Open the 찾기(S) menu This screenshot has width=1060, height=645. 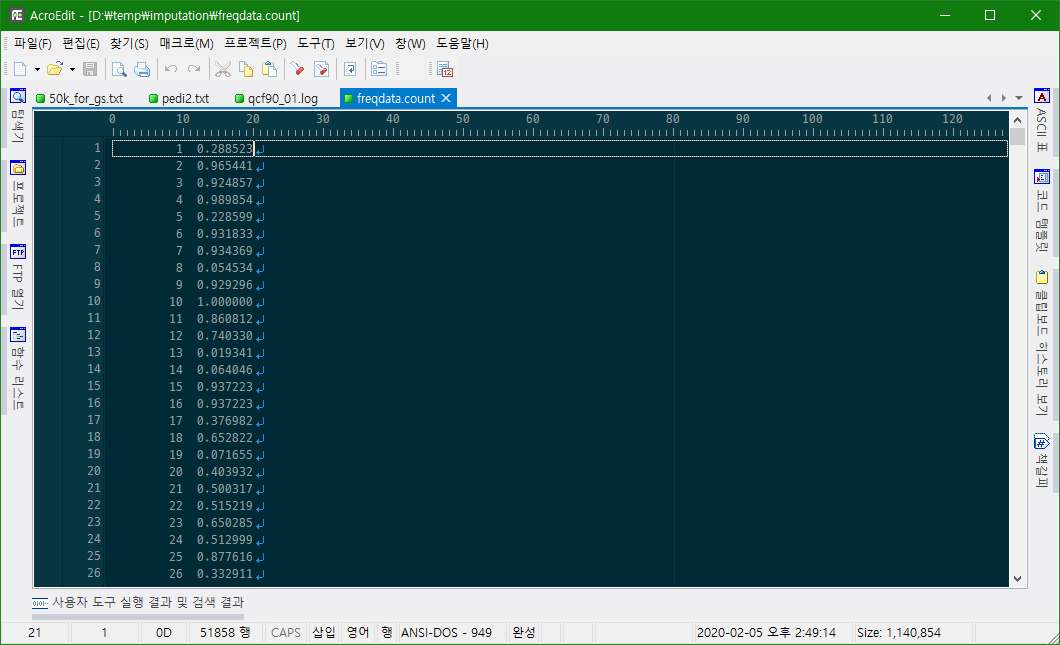click(129, 43)
